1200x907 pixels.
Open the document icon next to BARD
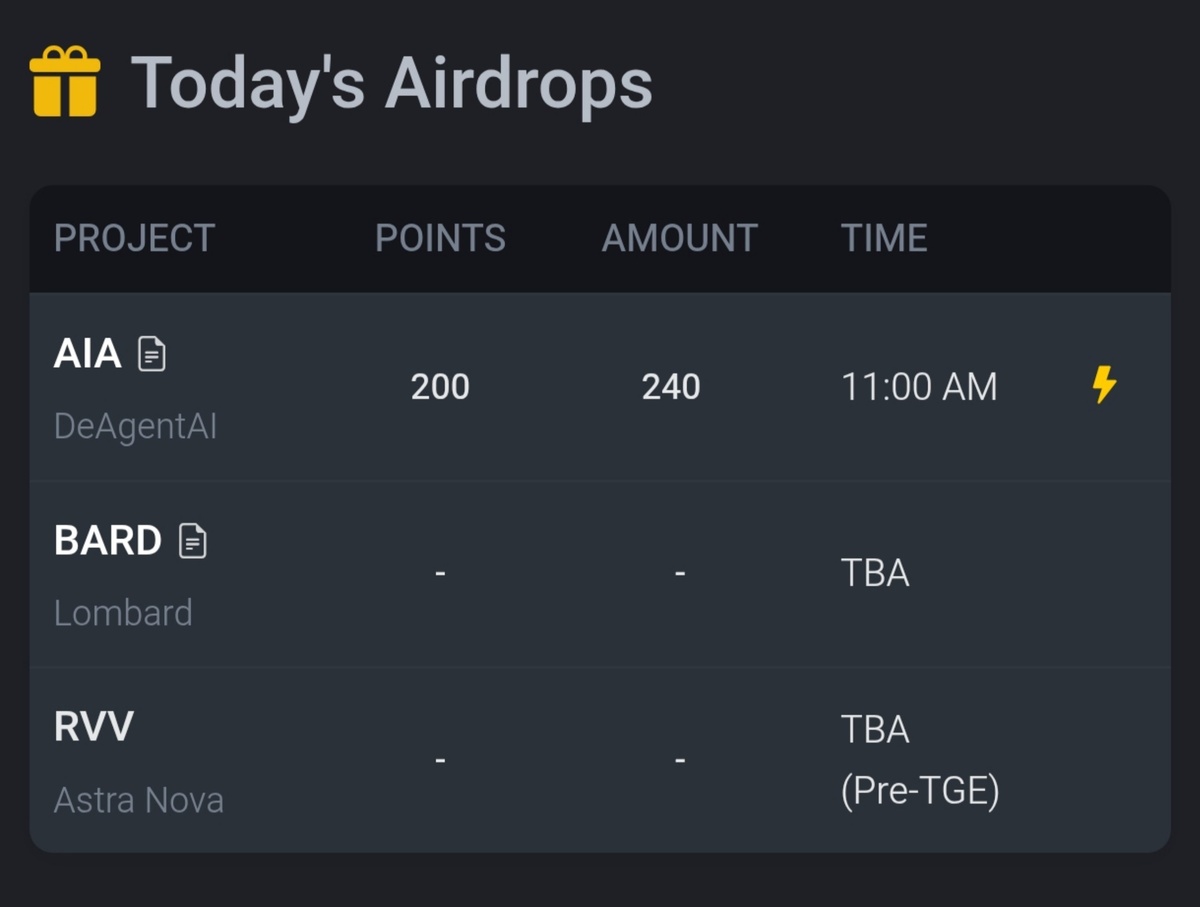pyautogui.click(x=193, y=541)
